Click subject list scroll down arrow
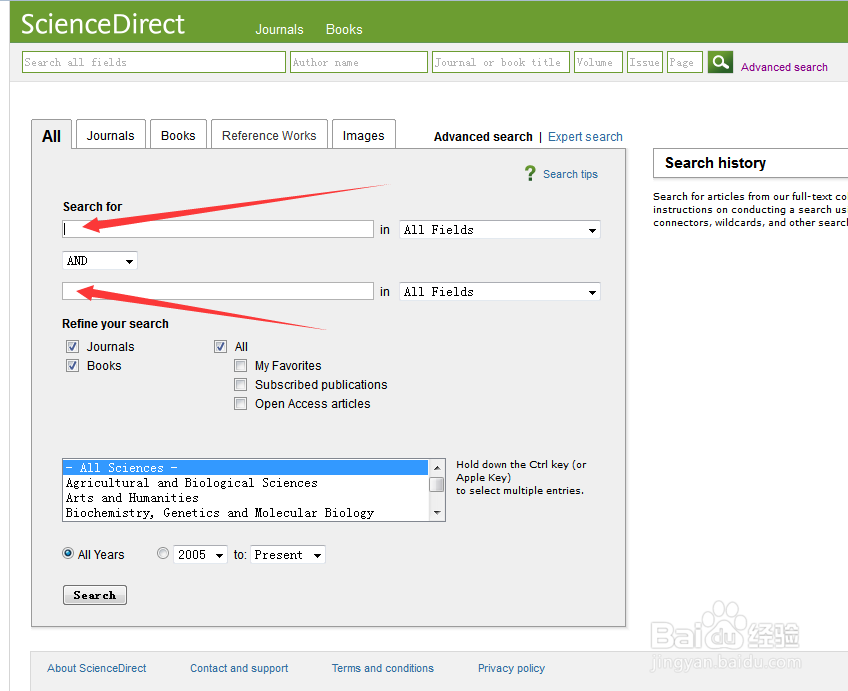Image resolution: width=848 pixels, height=691 pixels. click(437, 513)
